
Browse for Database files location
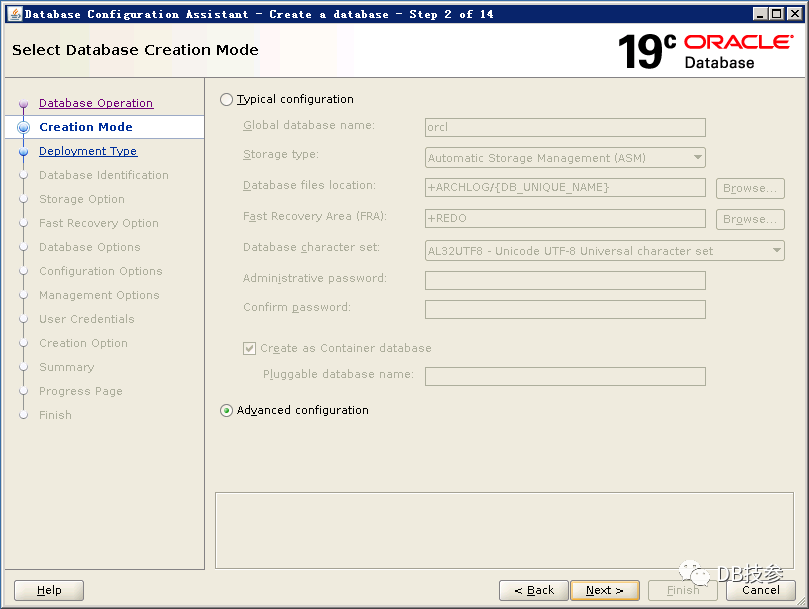(x=750, y=188)
